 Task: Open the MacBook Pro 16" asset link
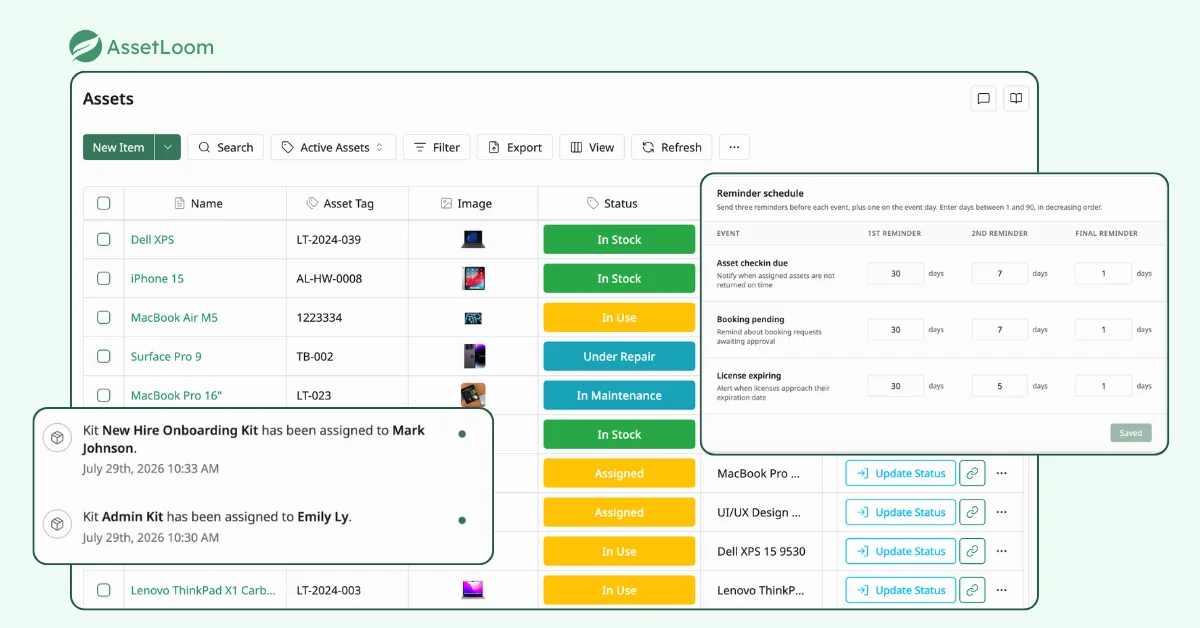click(176, 395)
